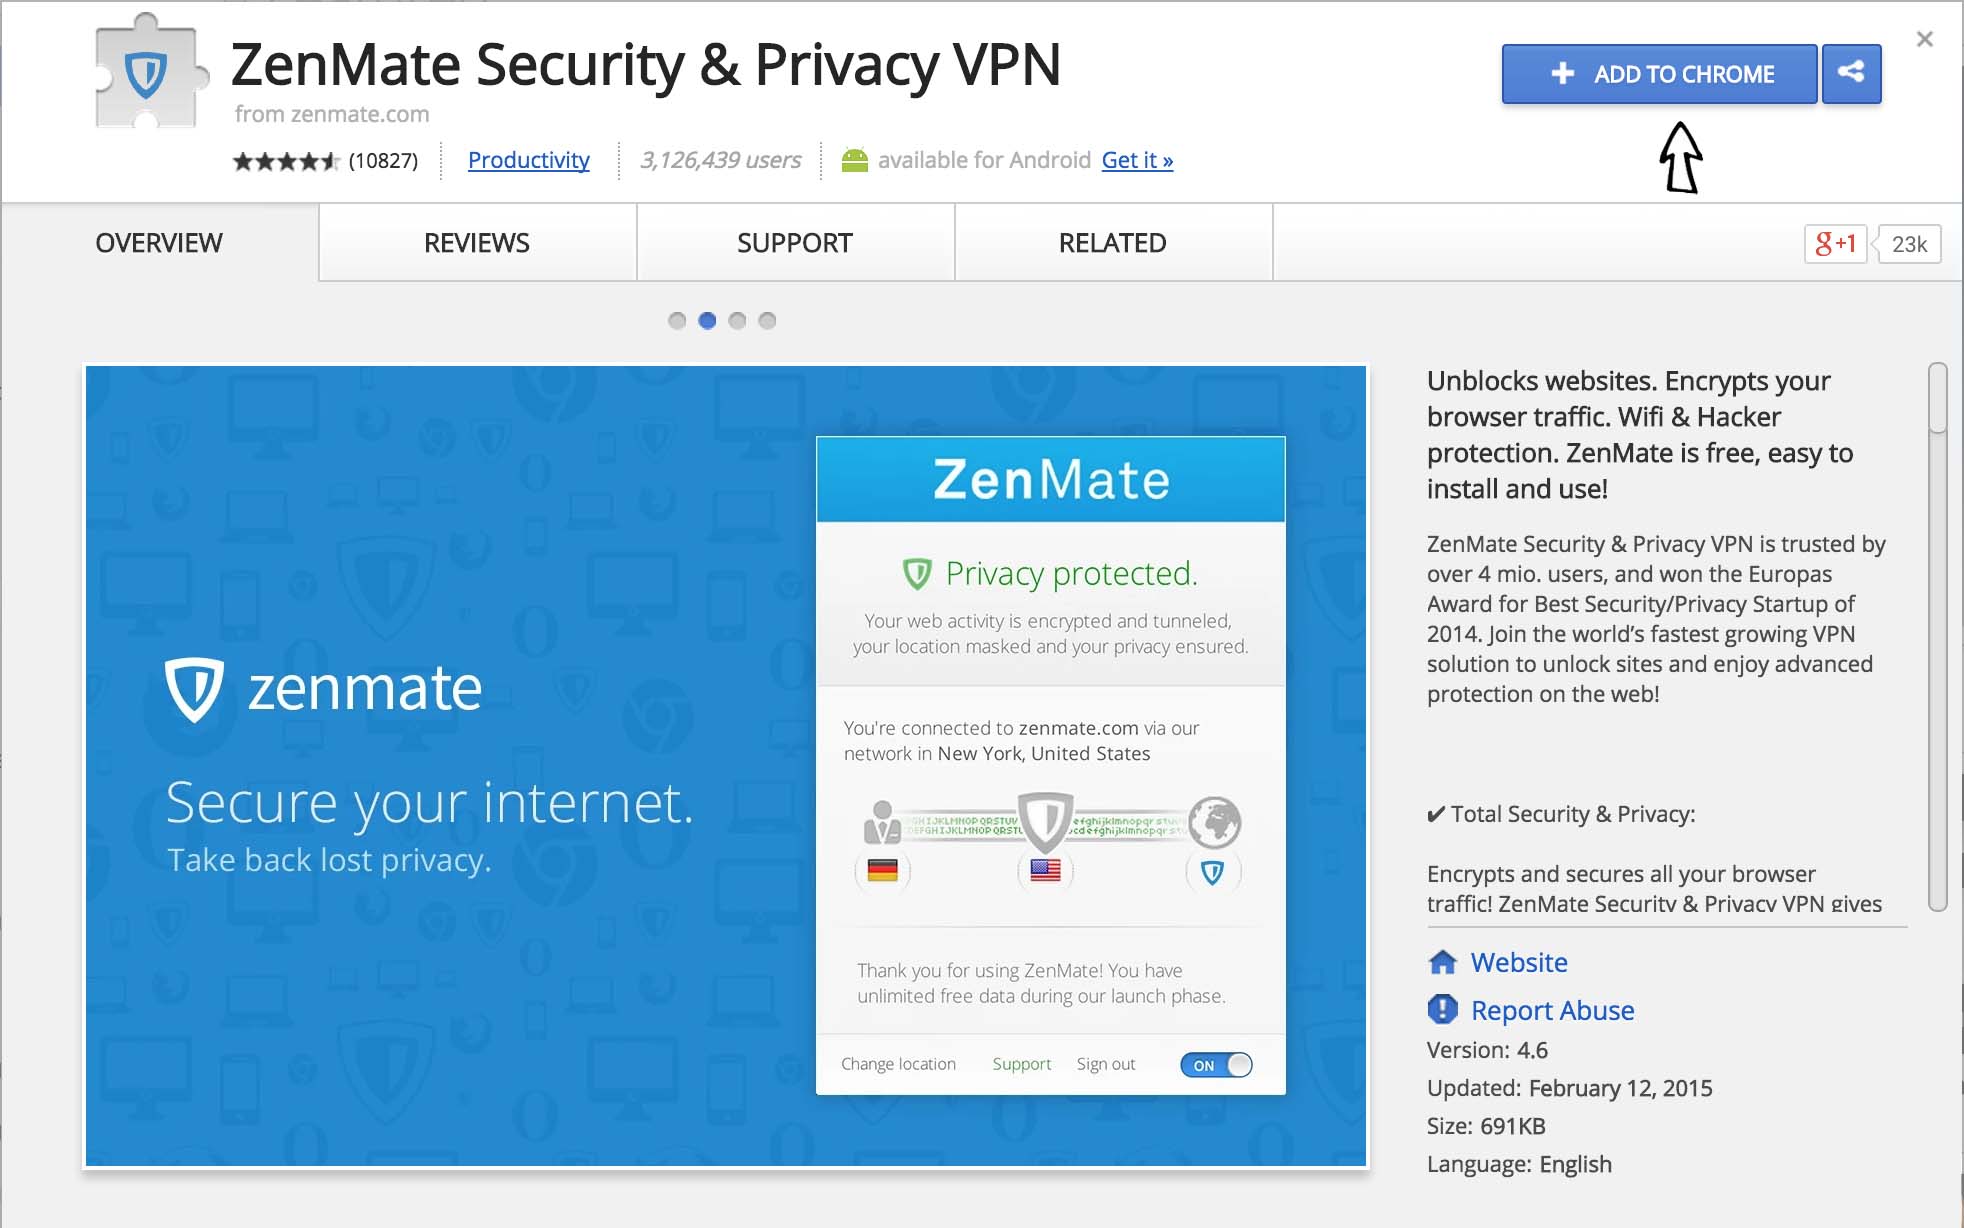Click the description panel scrollbar thumb

[1937, 398]
